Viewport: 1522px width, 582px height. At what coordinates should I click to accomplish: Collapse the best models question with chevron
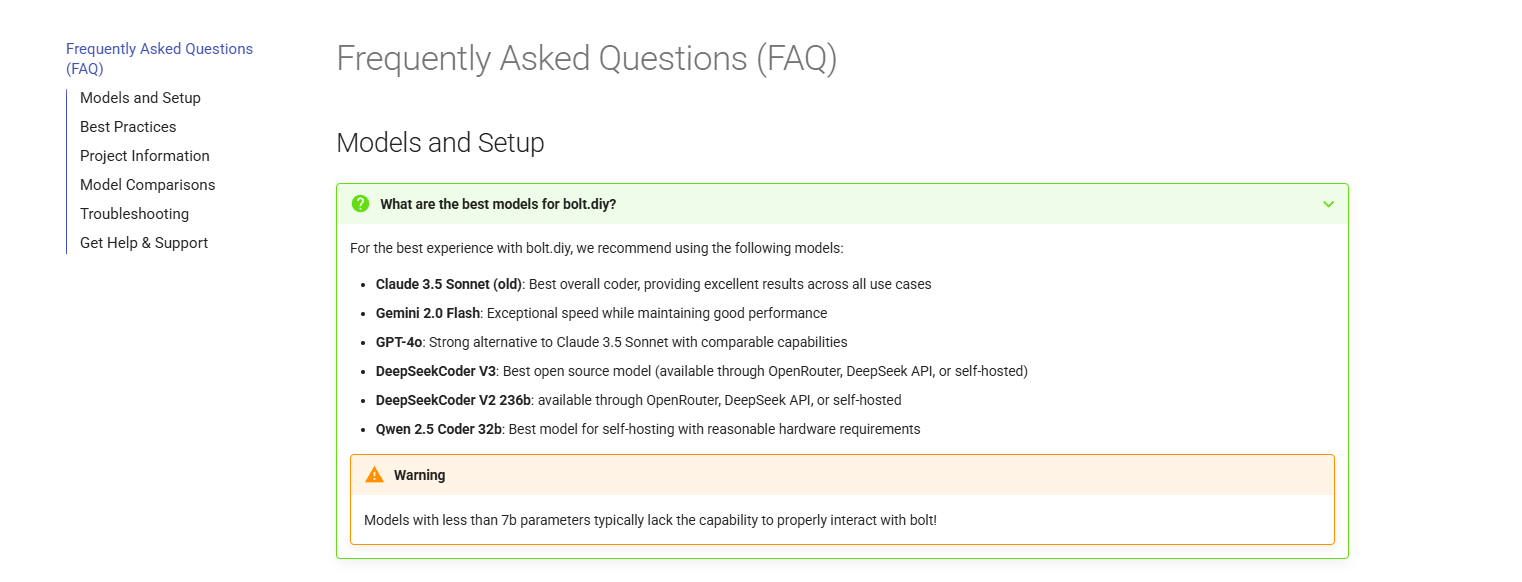coord(1328,204)
